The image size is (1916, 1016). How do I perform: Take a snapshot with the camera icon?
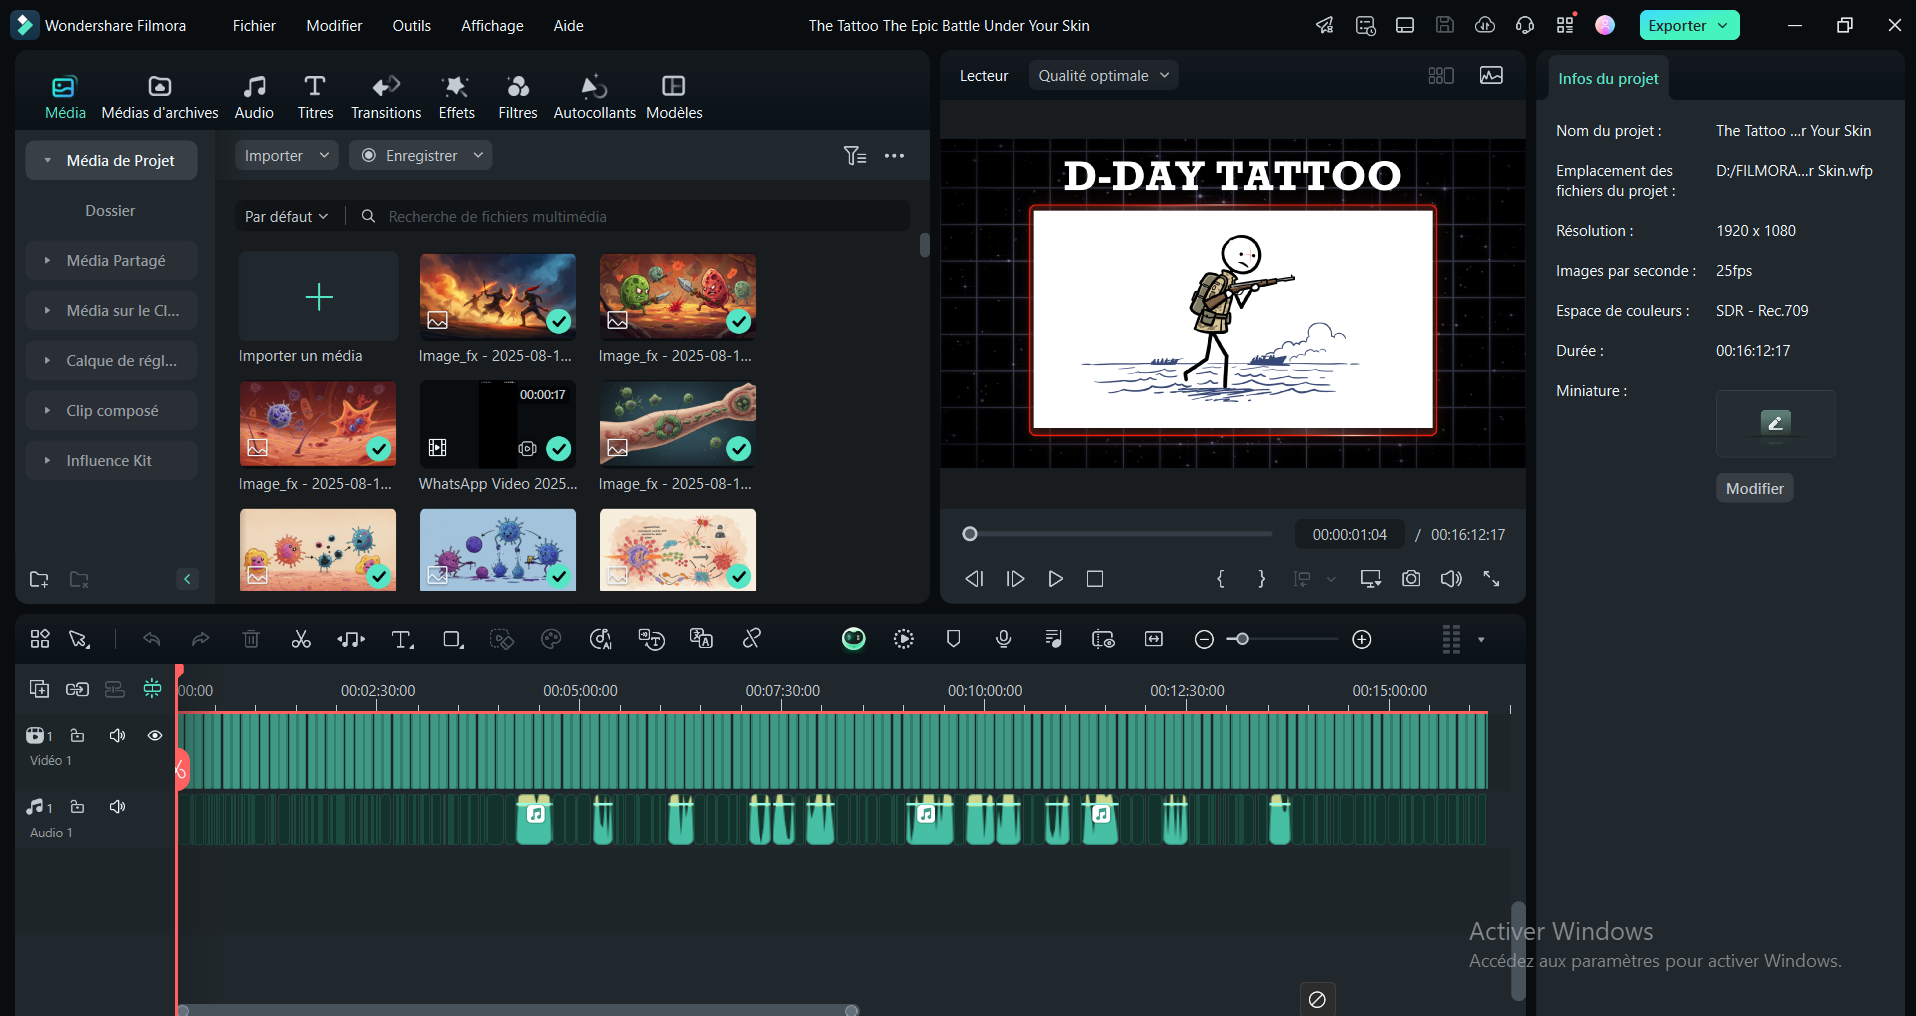[x=1410, y=579]
